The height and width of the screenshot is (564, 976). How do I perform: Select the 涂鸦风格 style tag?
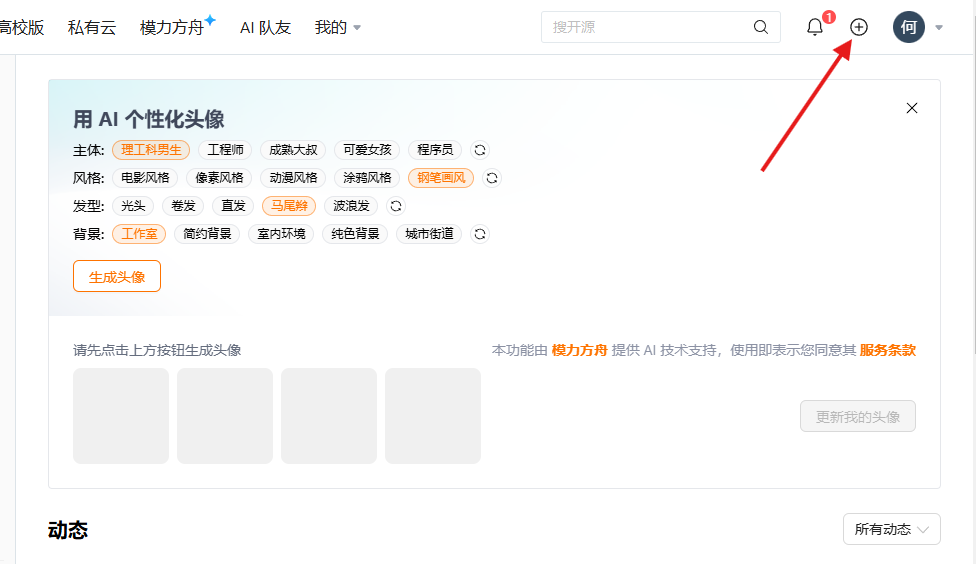(367, 178)
